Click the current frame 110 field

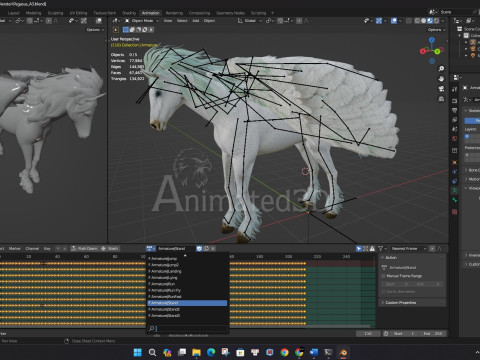tap(368, 333)
